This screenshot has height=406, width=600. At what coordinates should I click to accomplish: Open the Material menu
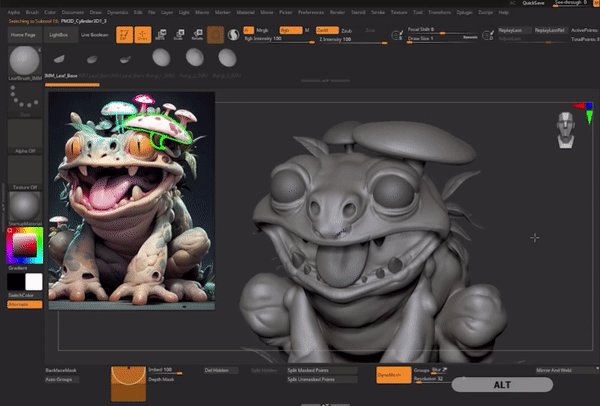pyautogui.click(x=245, y=12)
